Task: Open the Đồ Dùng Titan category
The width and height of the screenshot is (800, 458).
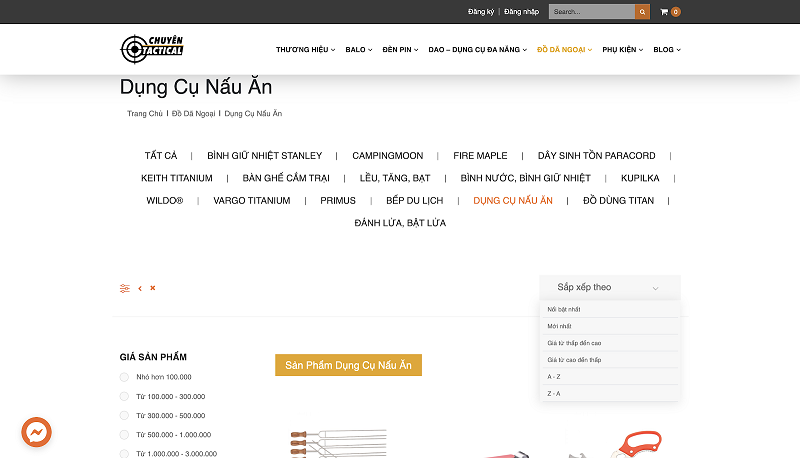Action: (x=618, y=200)
